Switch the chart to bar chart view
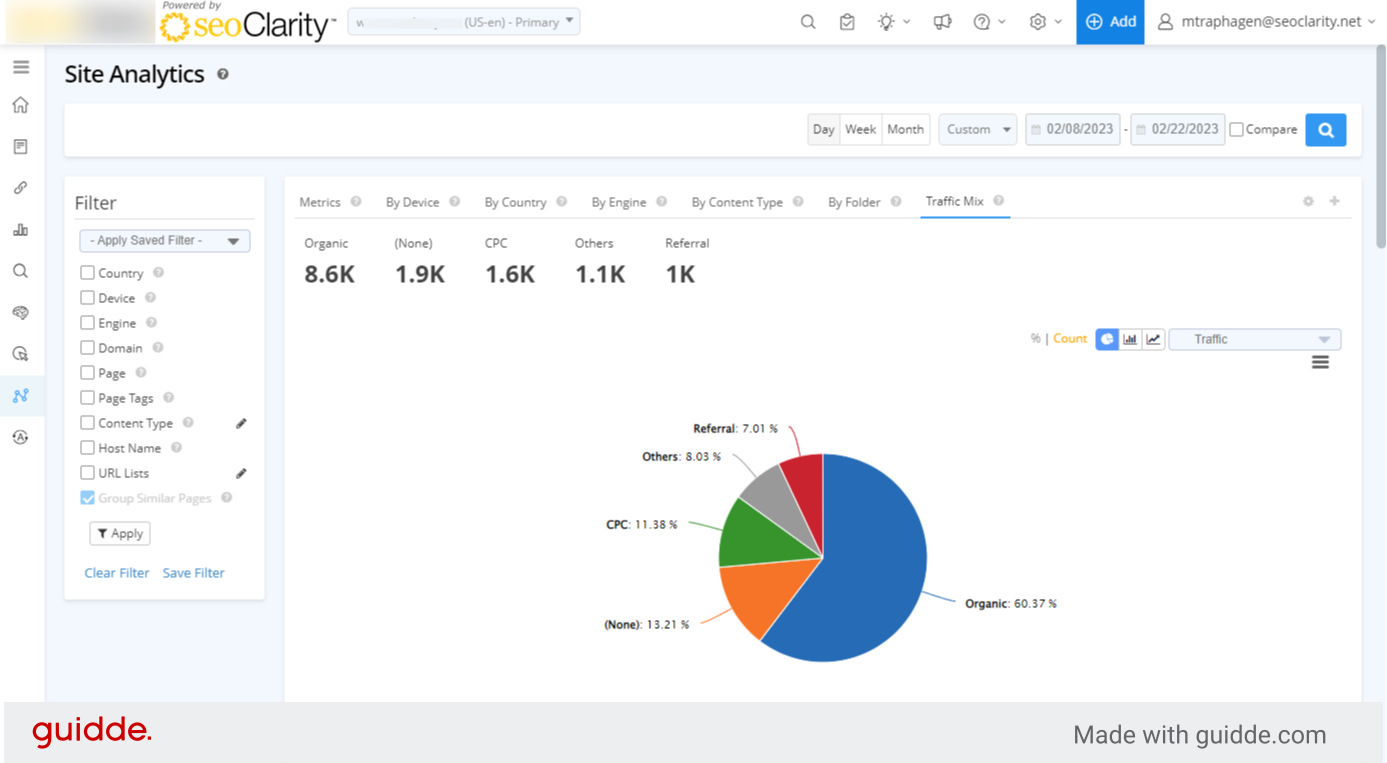 (x=1130, y=339)
